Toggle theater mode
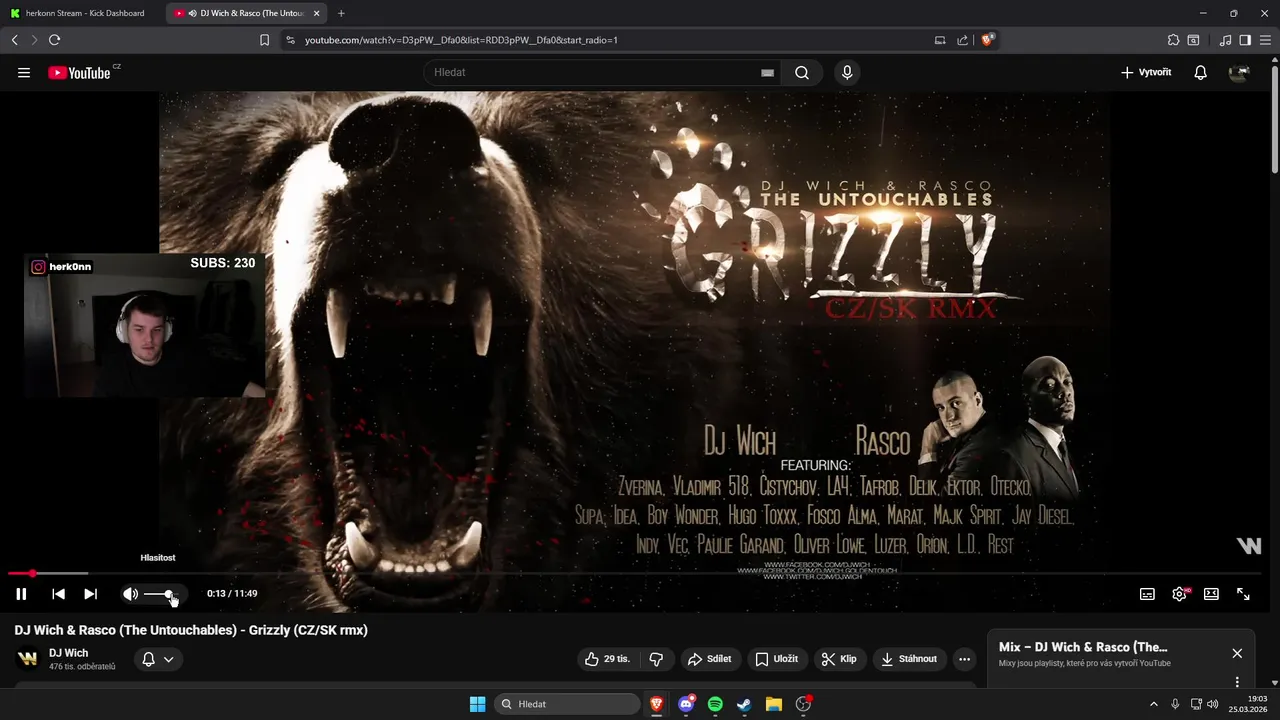This screenshot has width=1280, height=720. pyautogui.click(x=1211, y=594)
